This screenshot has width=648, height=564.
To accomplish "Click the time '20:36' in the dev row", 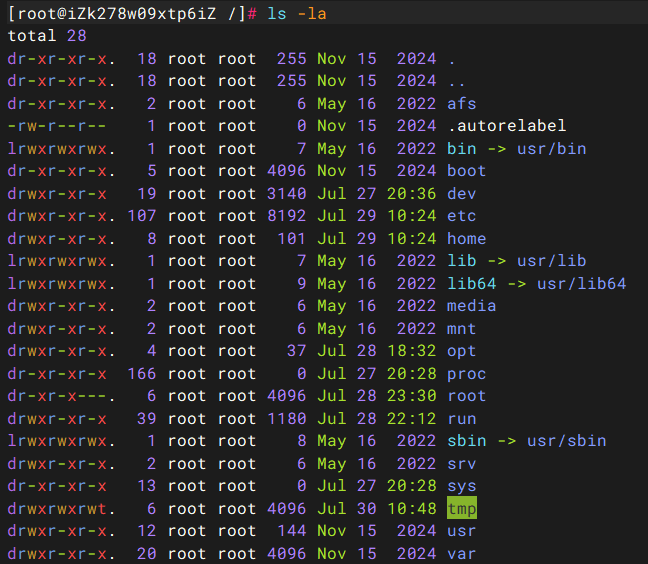I will [x=412, y=193].
